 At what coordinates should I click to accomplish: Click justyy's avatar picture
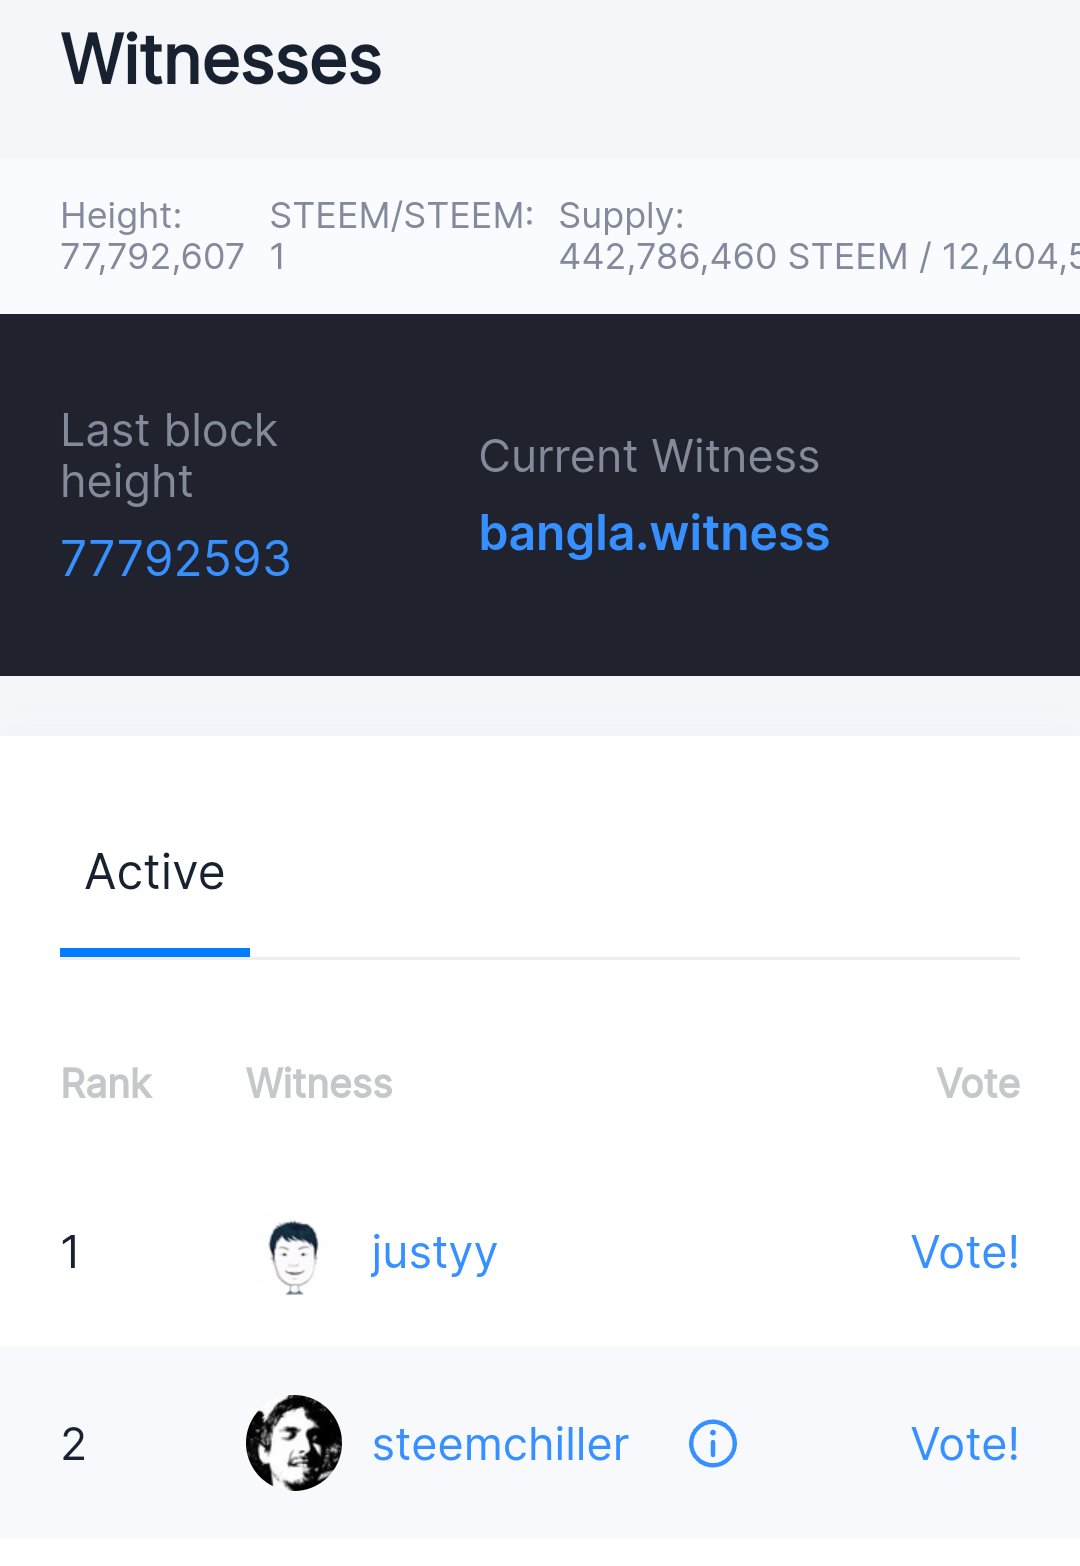(294, 1254)
